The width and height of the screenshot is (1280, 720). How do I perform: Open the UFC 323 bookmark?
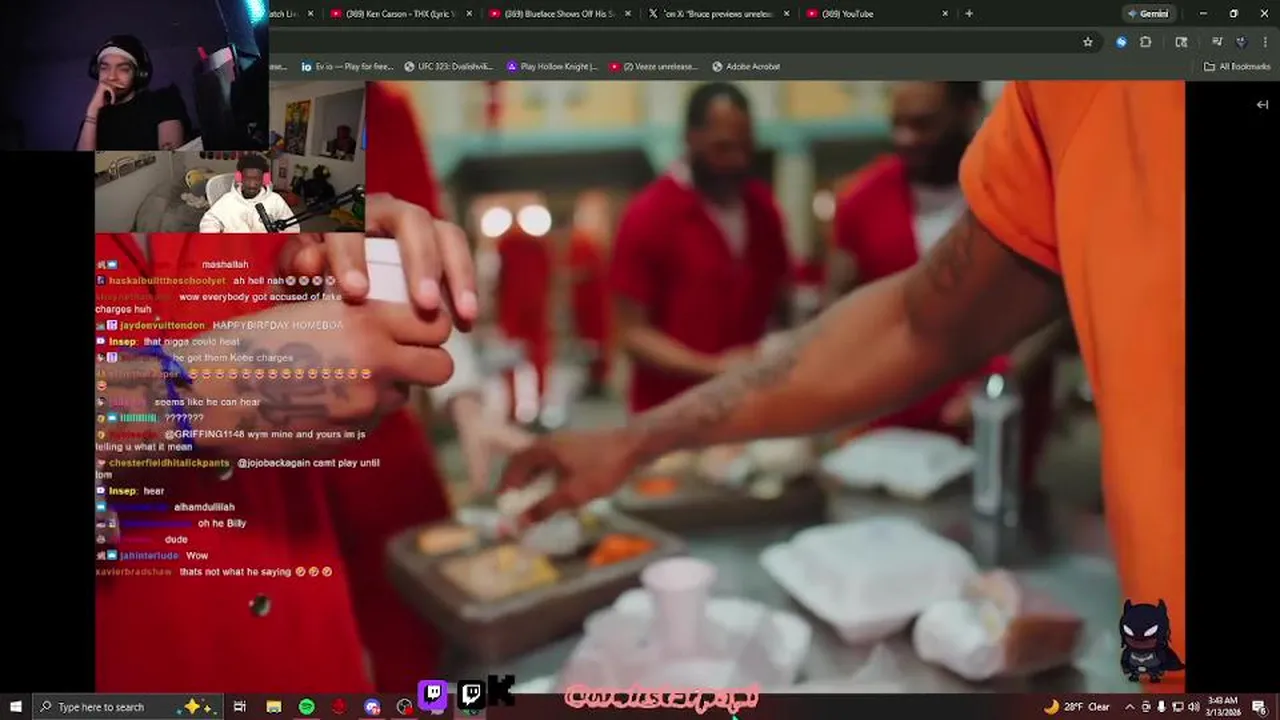[x=449, y=67]
